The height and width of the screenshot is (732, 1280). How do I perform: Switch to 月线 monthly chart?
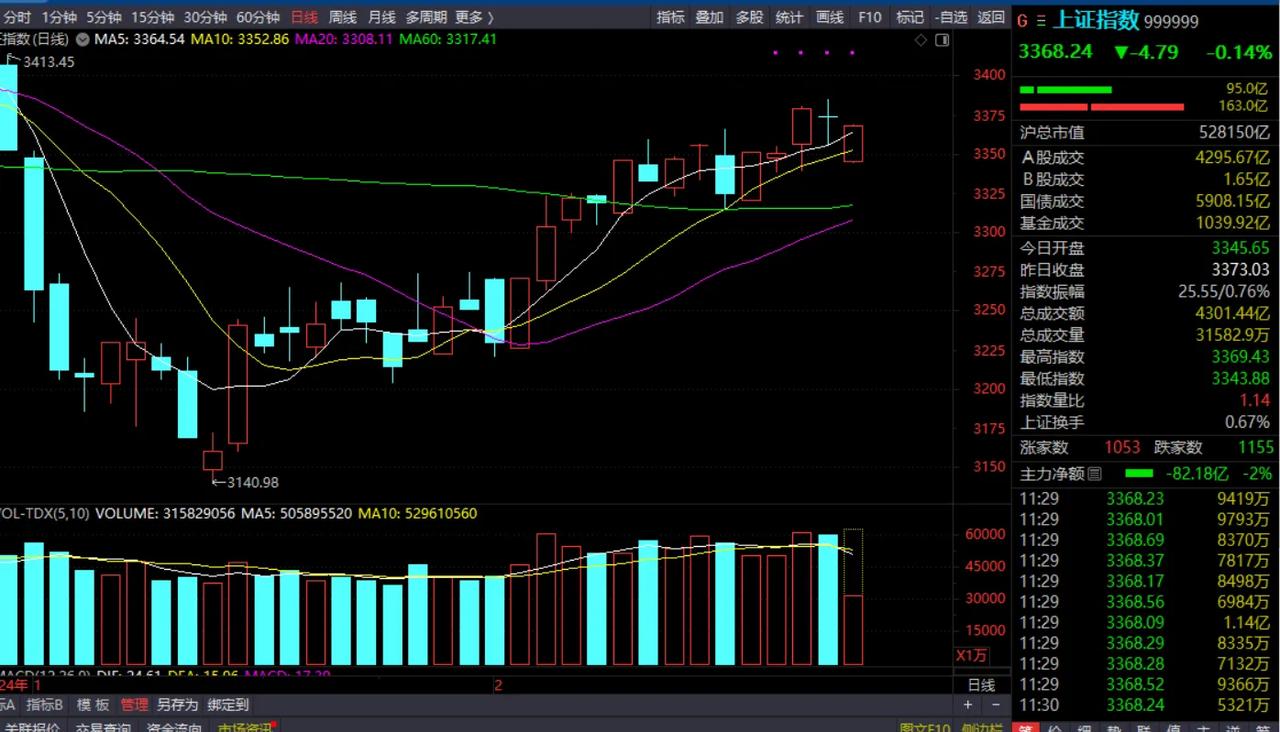(381, 17)
